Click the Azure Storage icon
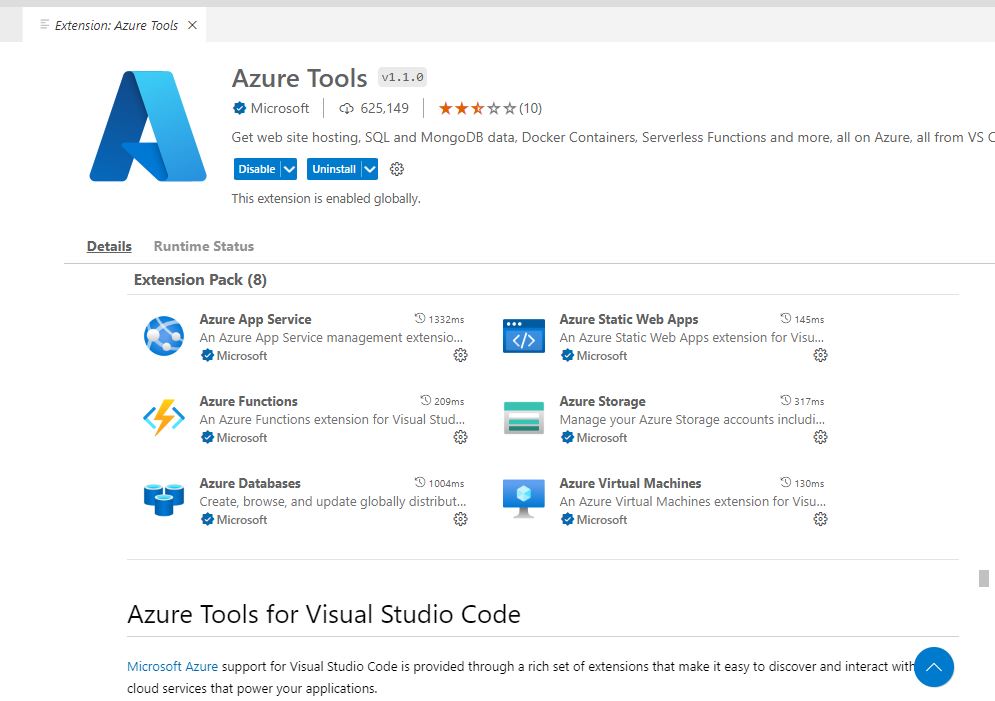The image size is (995, 701). [x=524, y=417]
